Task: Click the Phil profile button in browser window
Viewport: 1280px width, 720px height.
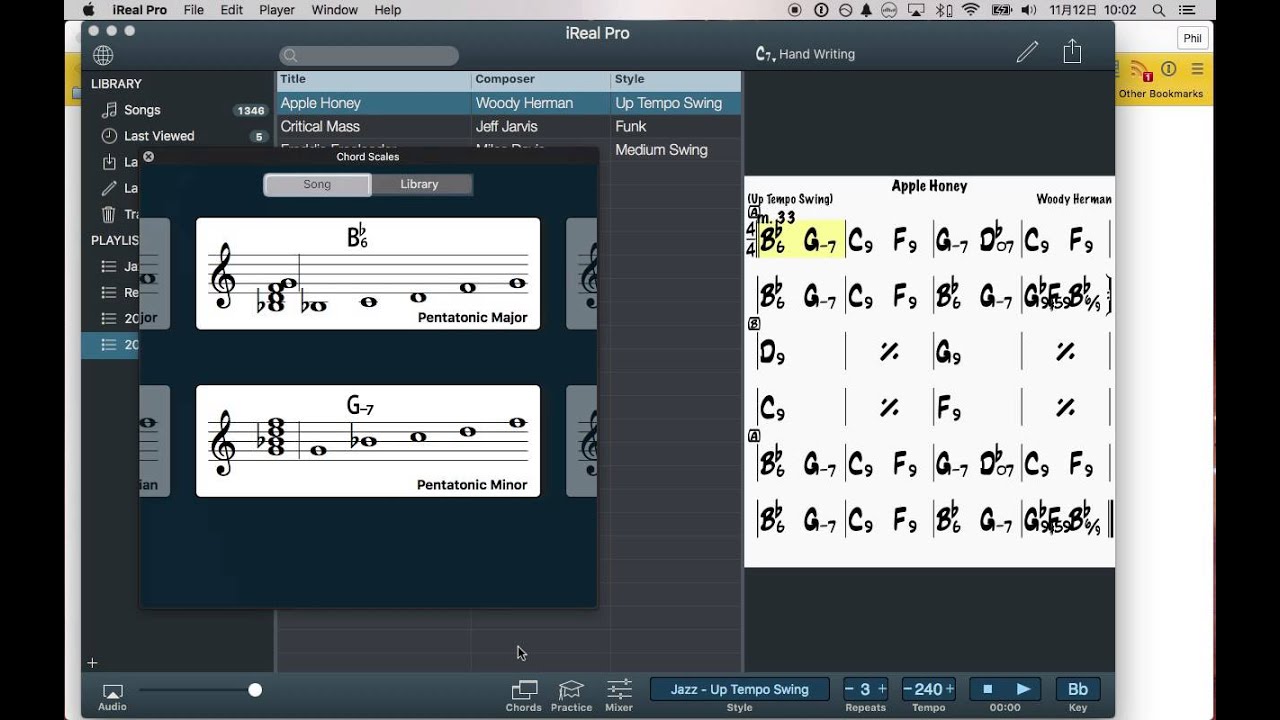Action: point(1193,39)
